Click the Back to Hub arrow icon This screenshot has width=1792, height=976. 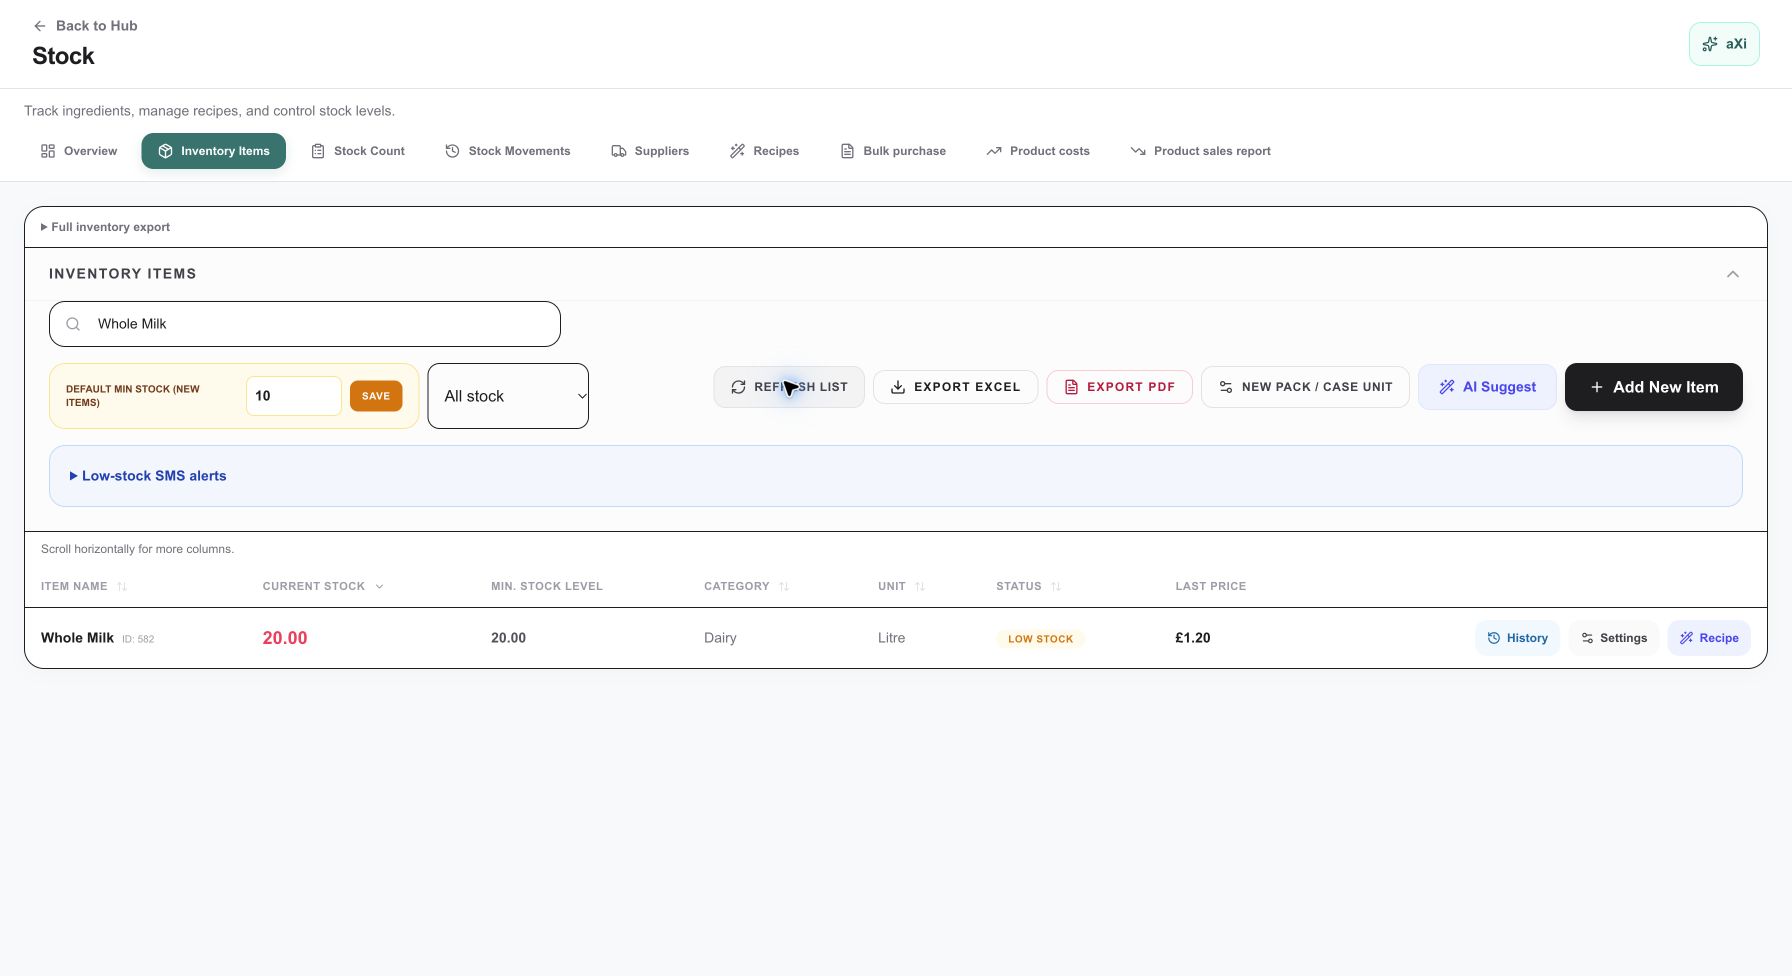pos(40,26)
